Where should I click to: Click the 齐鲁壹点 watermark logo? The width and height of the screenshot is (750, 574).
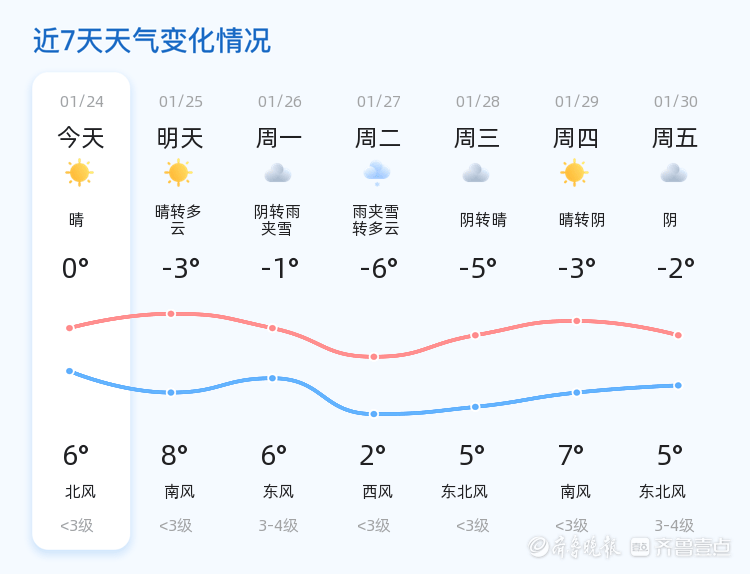tap(693, 546)
